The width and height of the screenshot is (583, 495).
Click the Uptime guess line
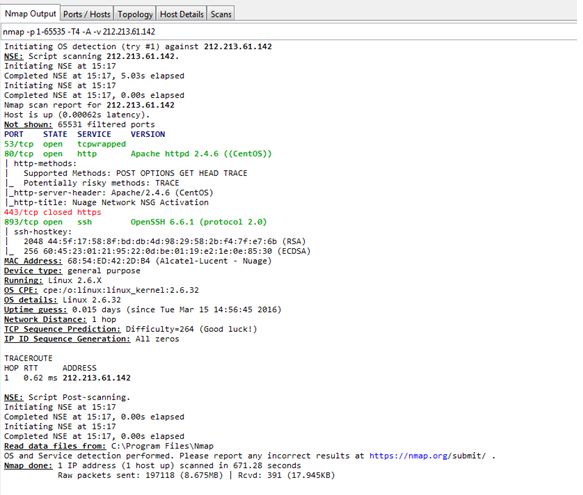[143, 309]
